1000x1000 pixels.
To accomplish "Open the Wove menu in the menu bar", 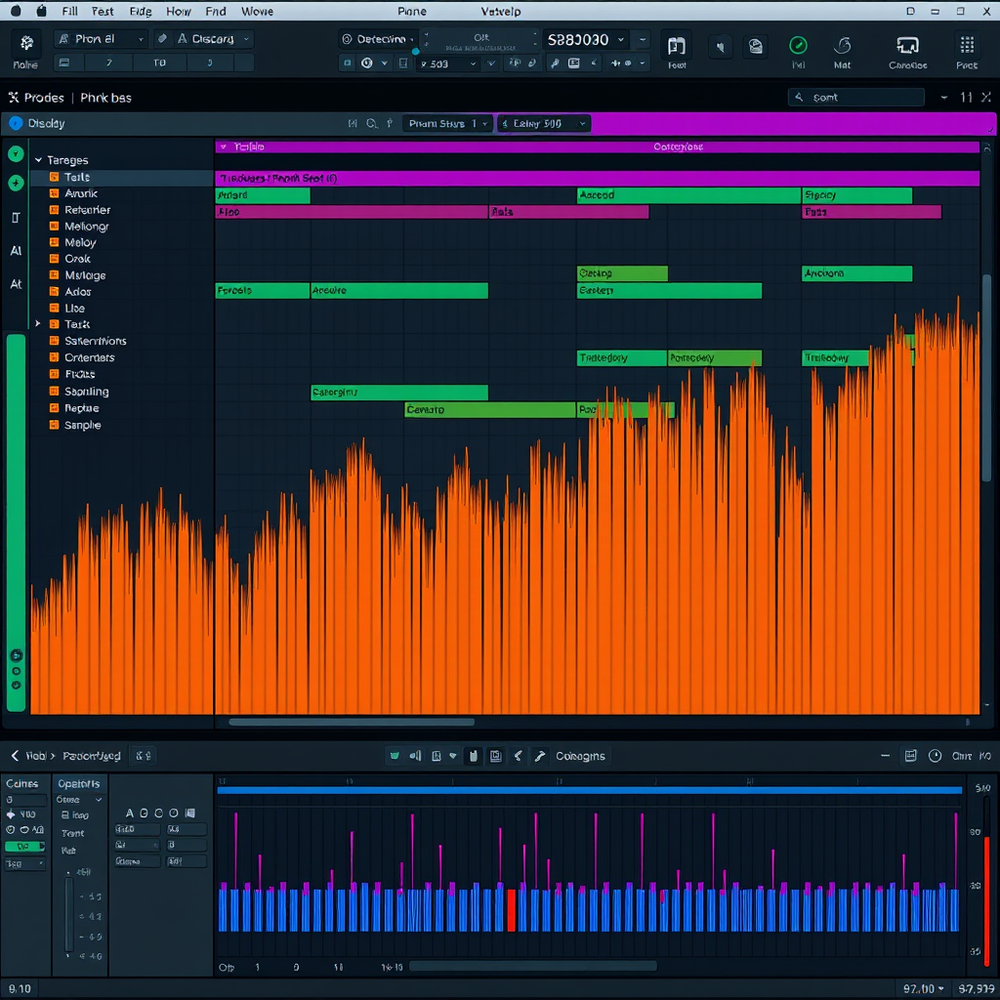I will point(257,11).
